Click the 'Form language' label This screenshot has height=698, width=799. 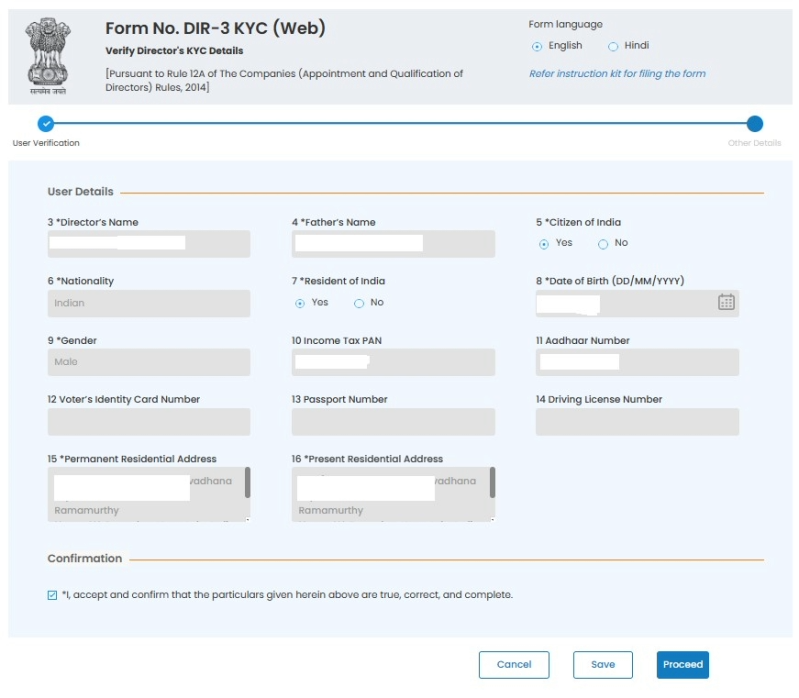coord(565,24)
